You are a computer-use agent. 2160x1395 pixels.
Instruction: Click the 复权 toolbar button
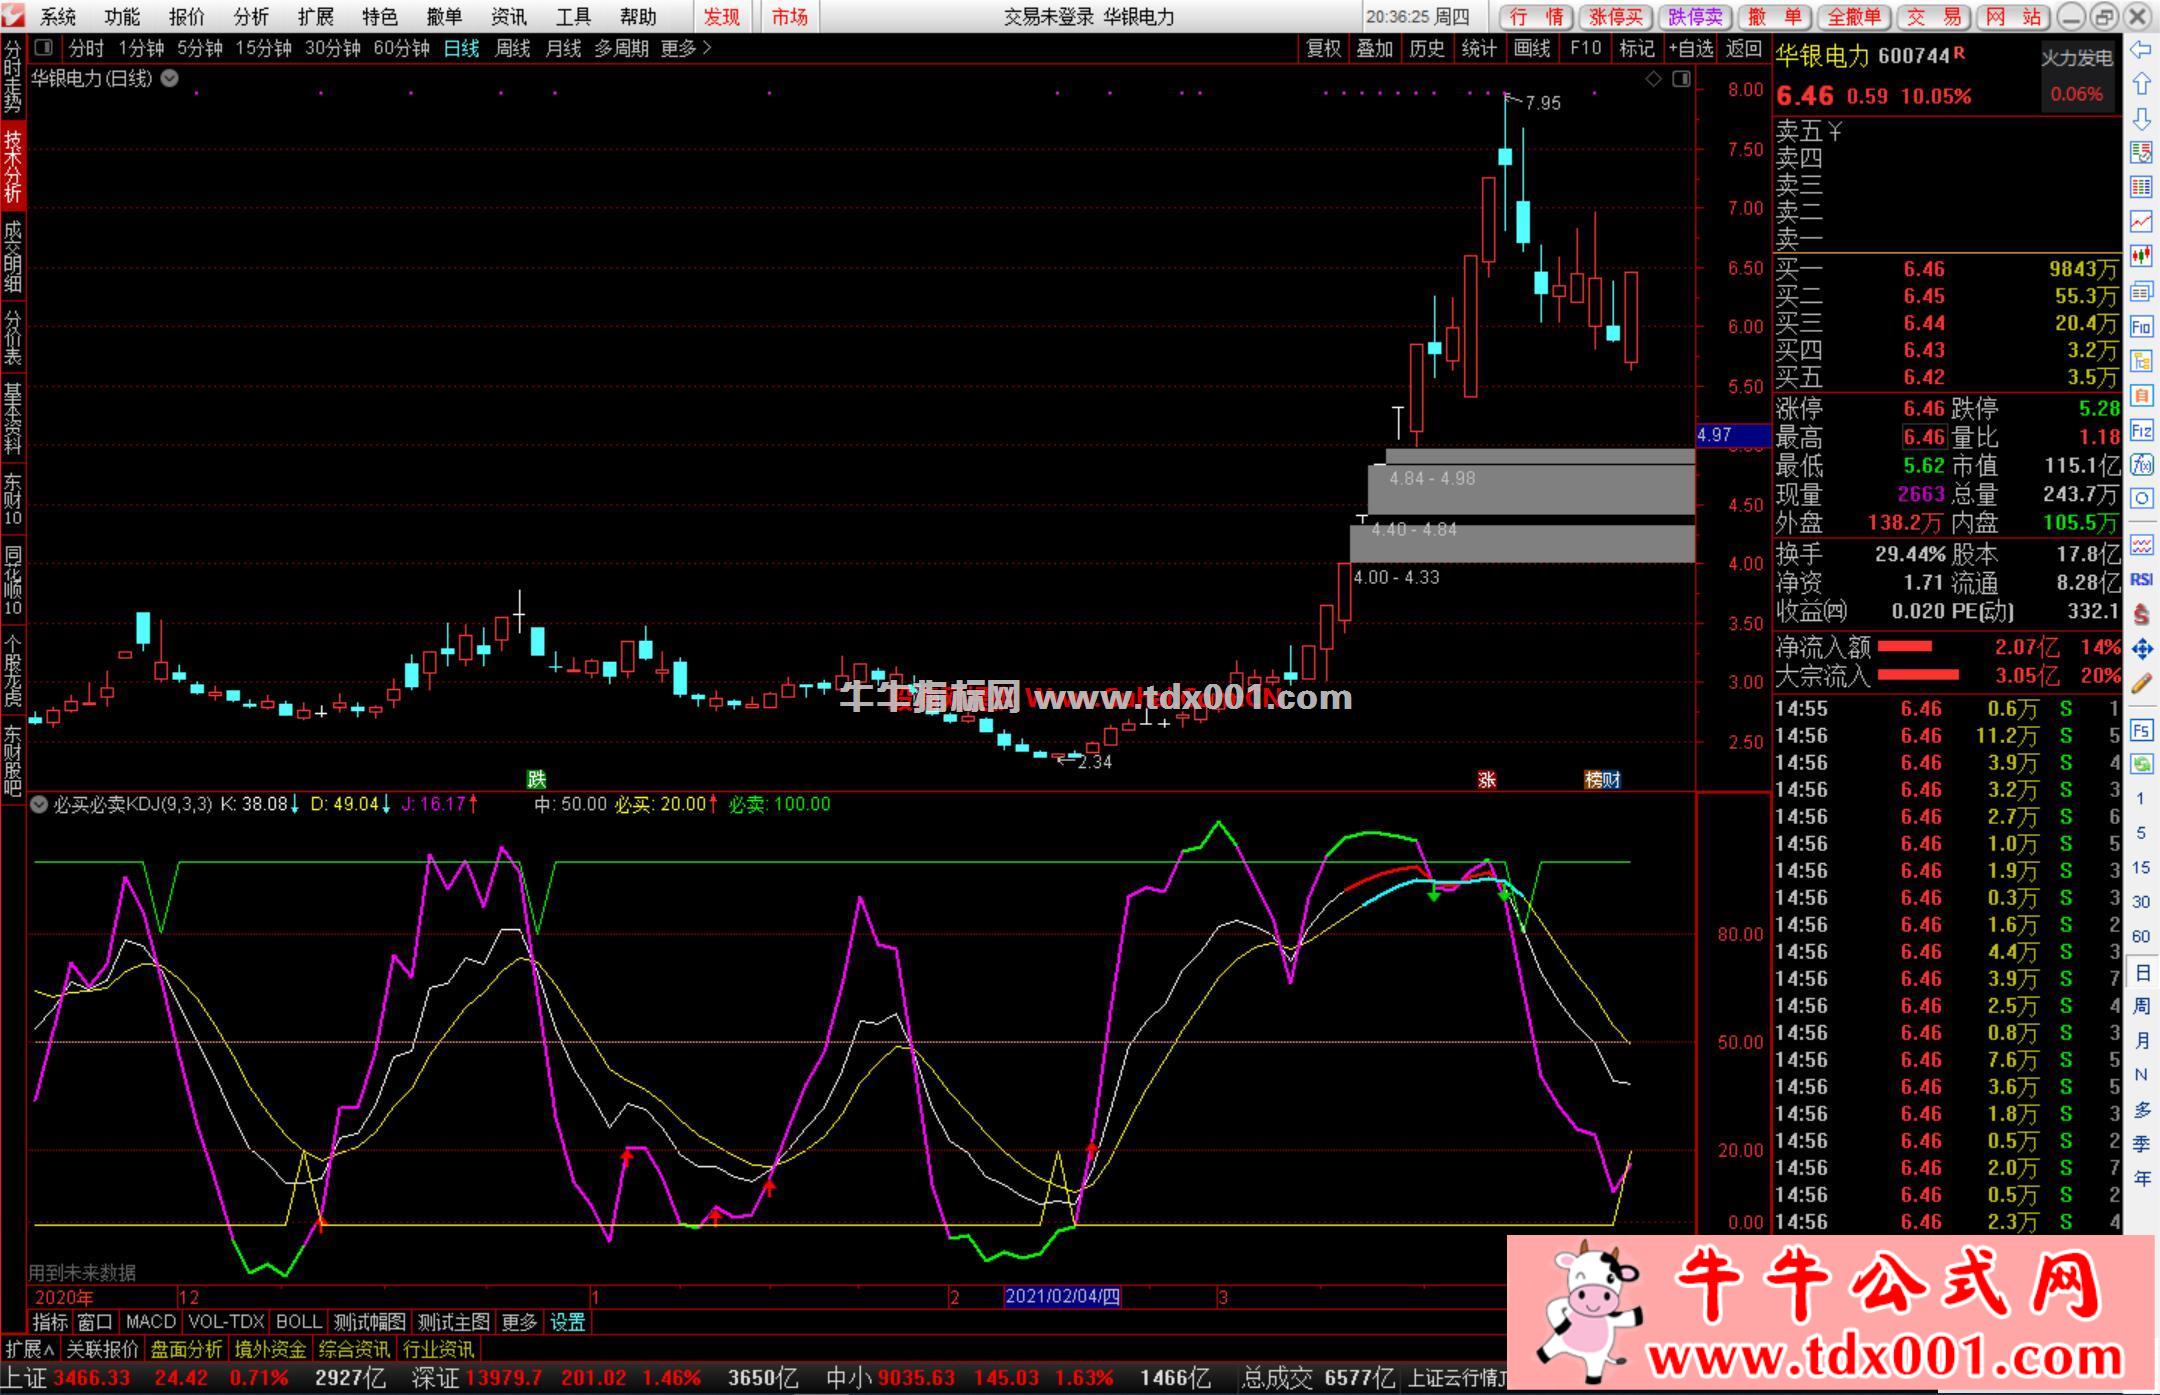[1323, 48]
